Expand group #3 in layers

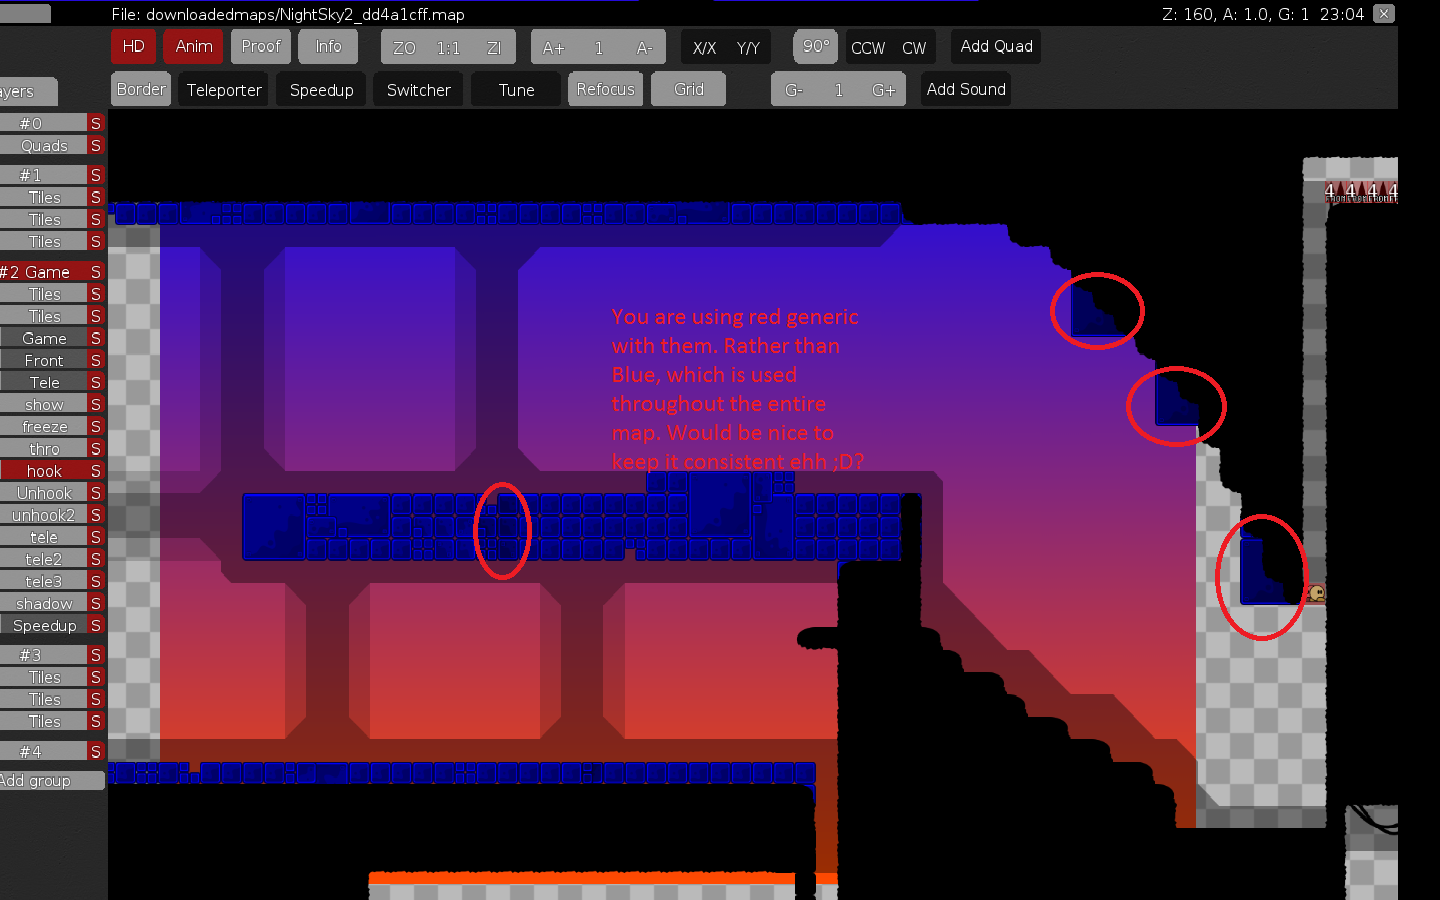coord(43,655)
